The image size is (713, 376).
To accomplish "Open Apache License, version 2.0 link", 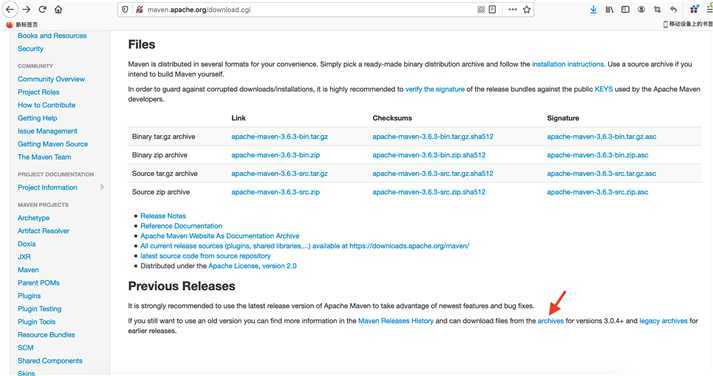I will (x=252, y=266).
